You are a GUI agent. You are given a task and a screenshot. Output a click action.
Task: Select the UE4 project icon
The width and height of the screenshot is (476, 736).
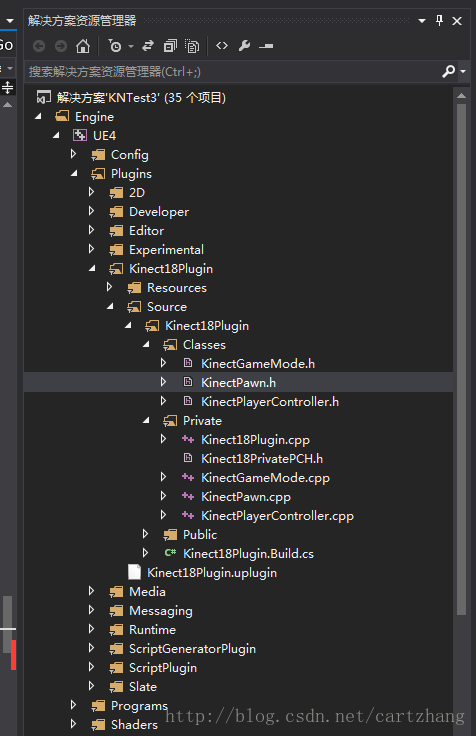80,136
